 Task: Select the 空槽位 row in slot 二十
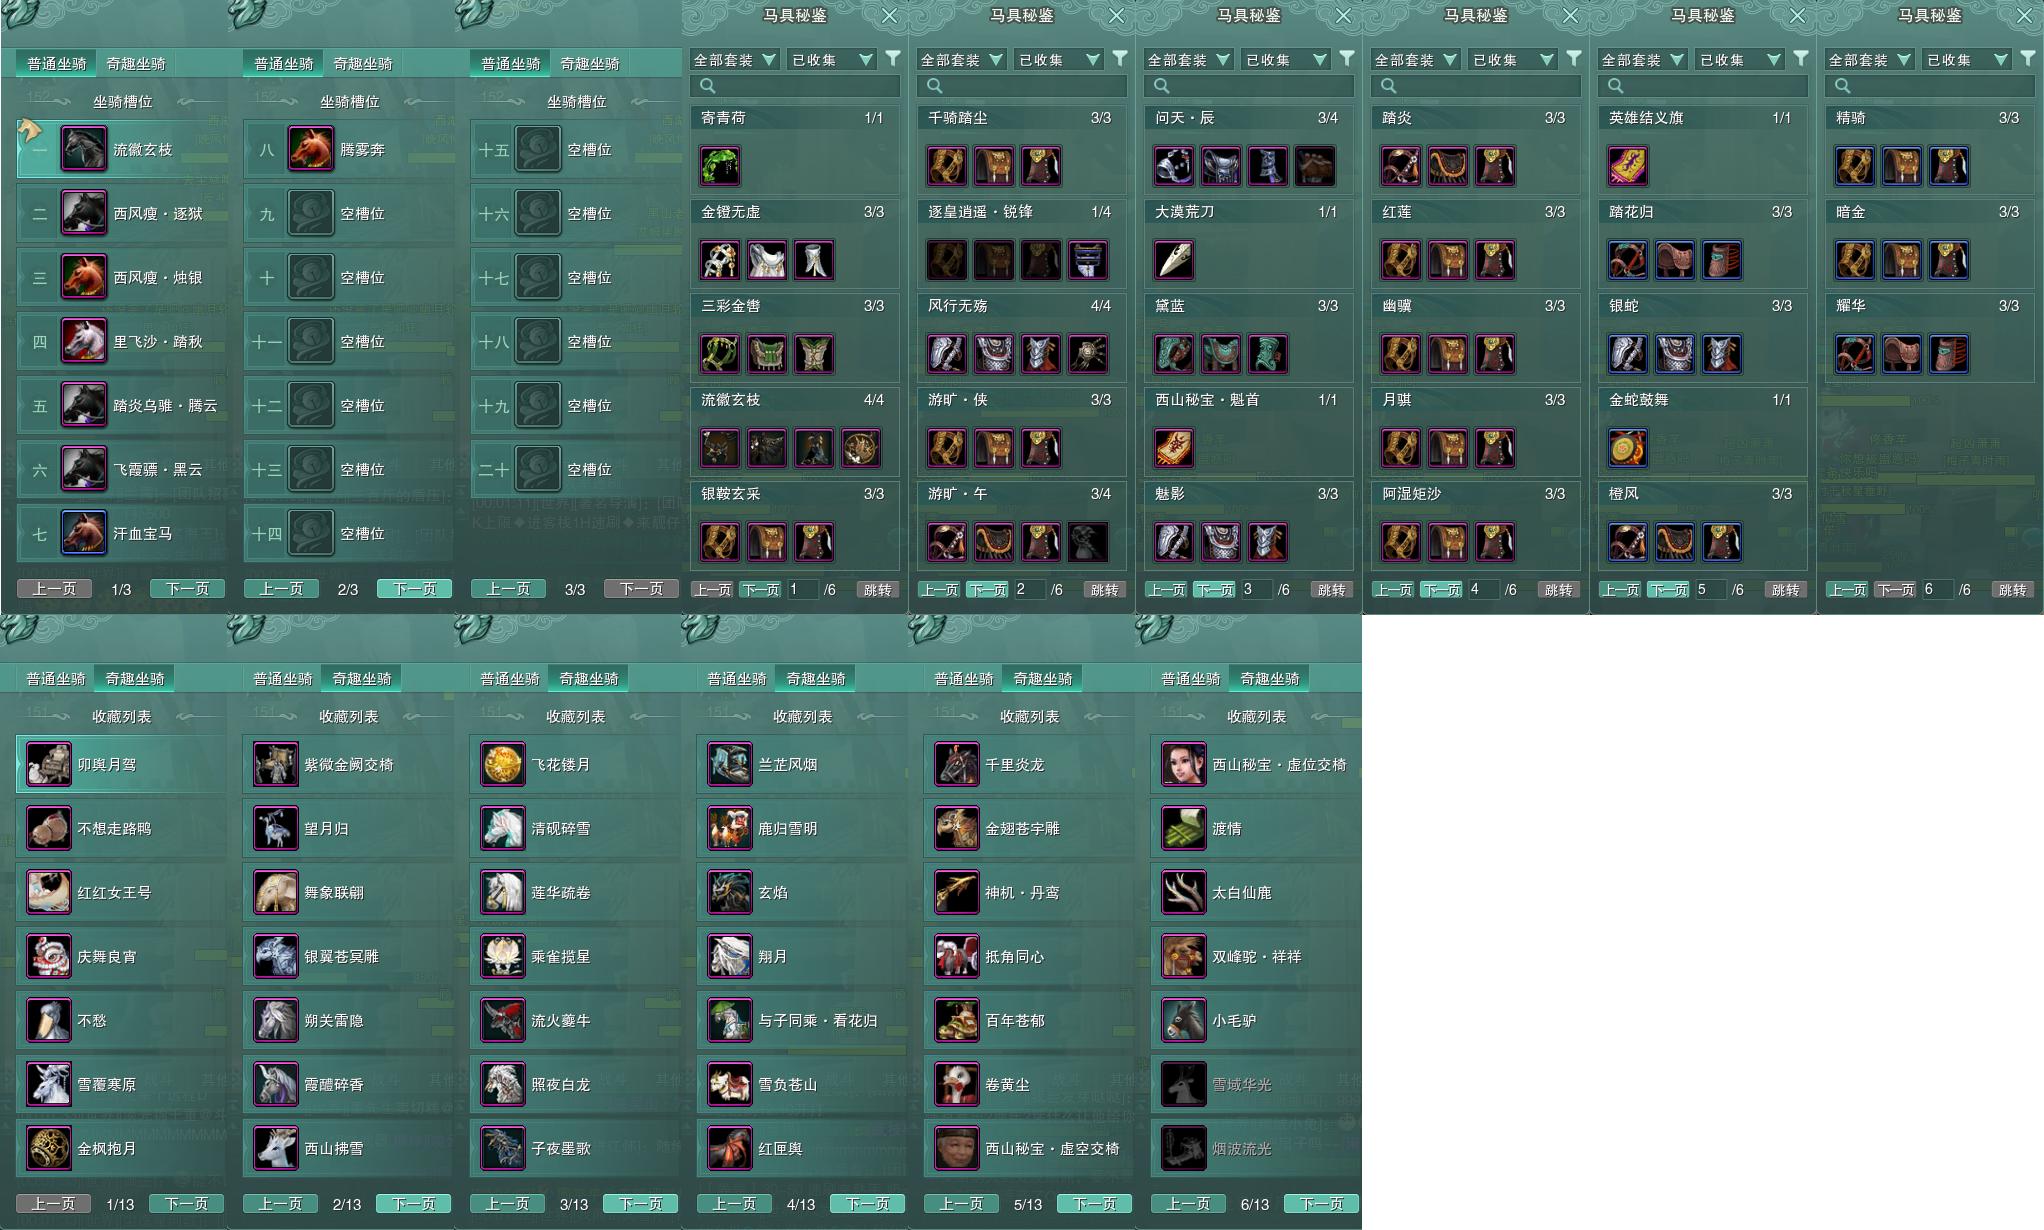coord(576,469)
